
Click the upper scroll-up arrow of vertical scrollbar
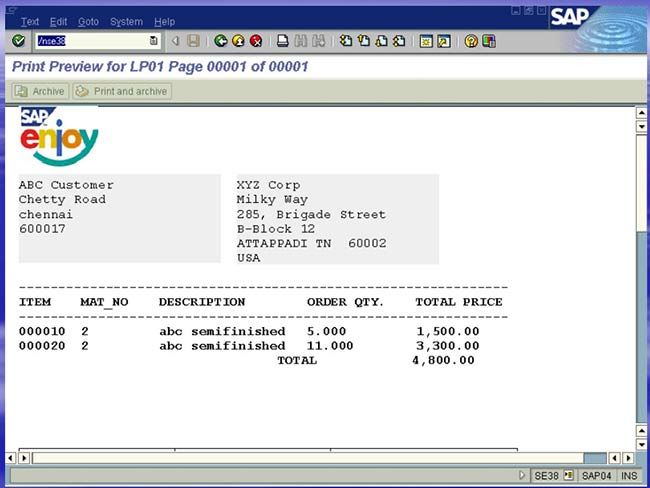642,113
